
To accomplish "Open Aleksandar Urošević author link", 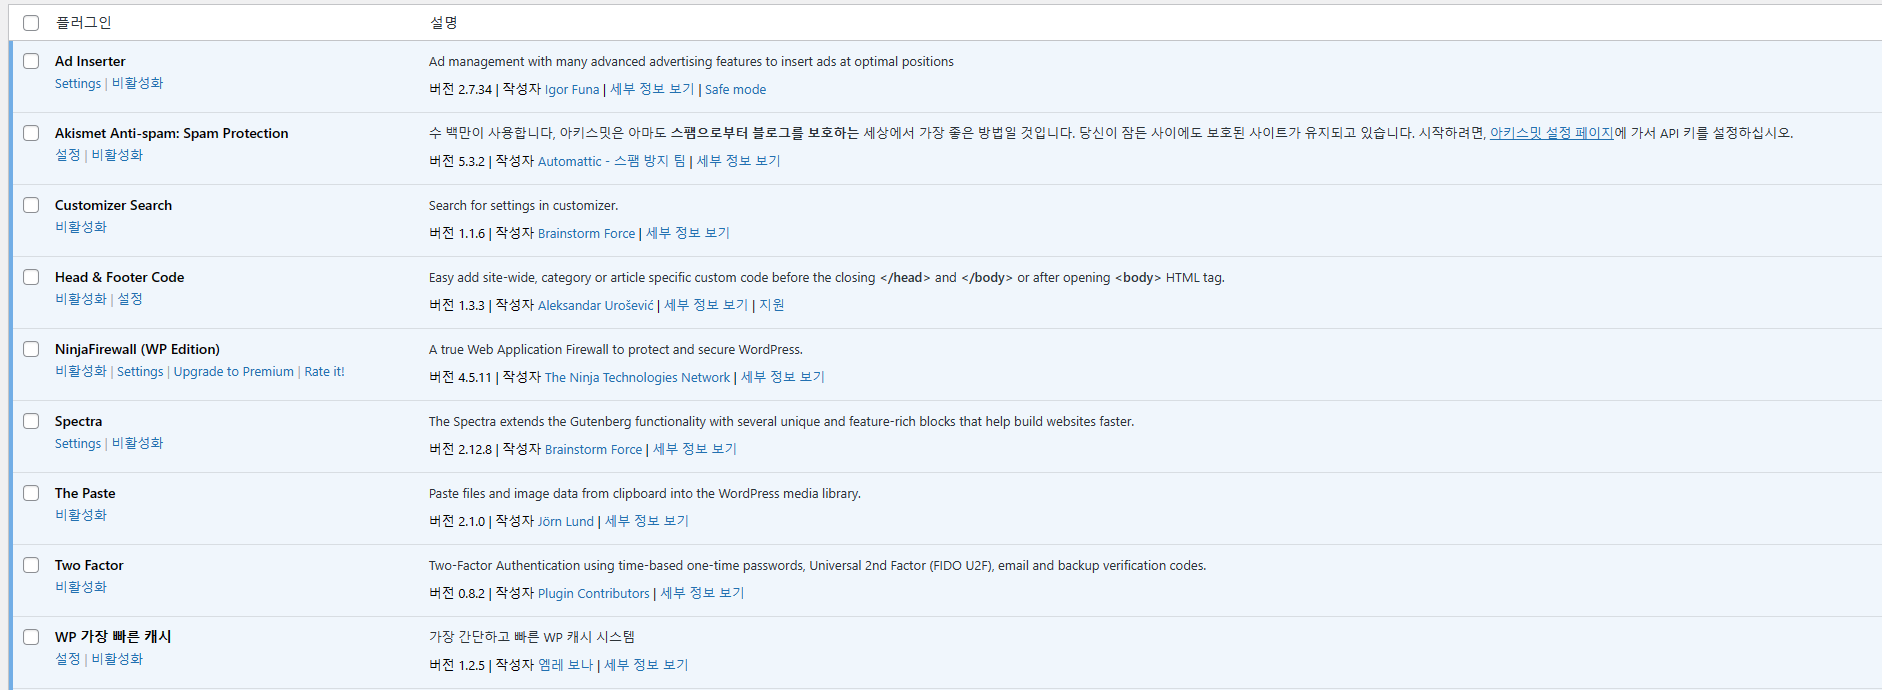I will click(596, 306).
